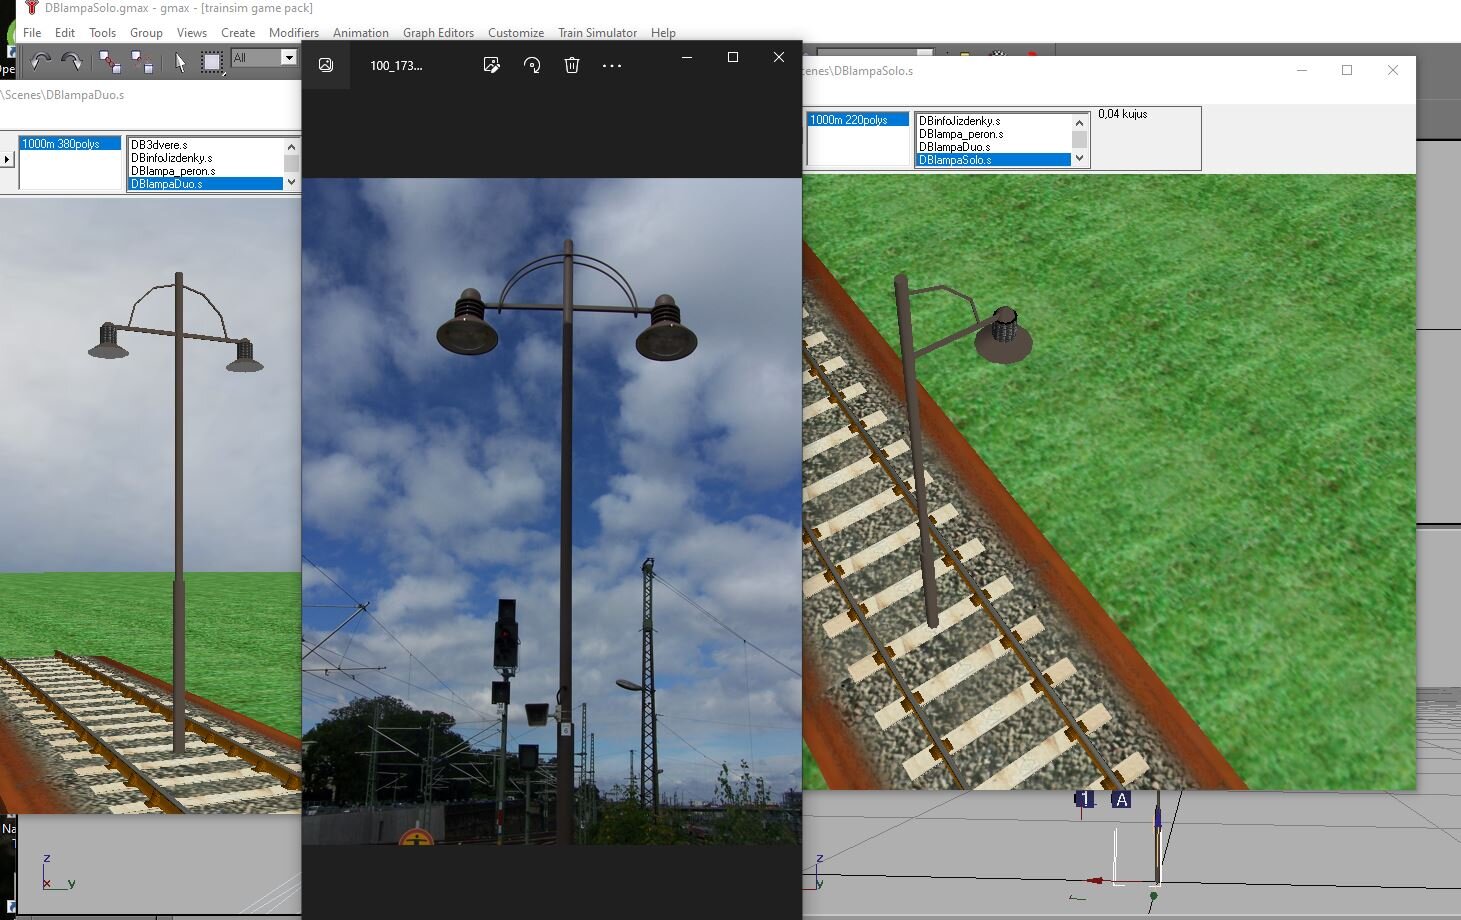Click down arrow of right shape list scrollbar
The image size is (1461, 920).
(x=1079, y=158)
